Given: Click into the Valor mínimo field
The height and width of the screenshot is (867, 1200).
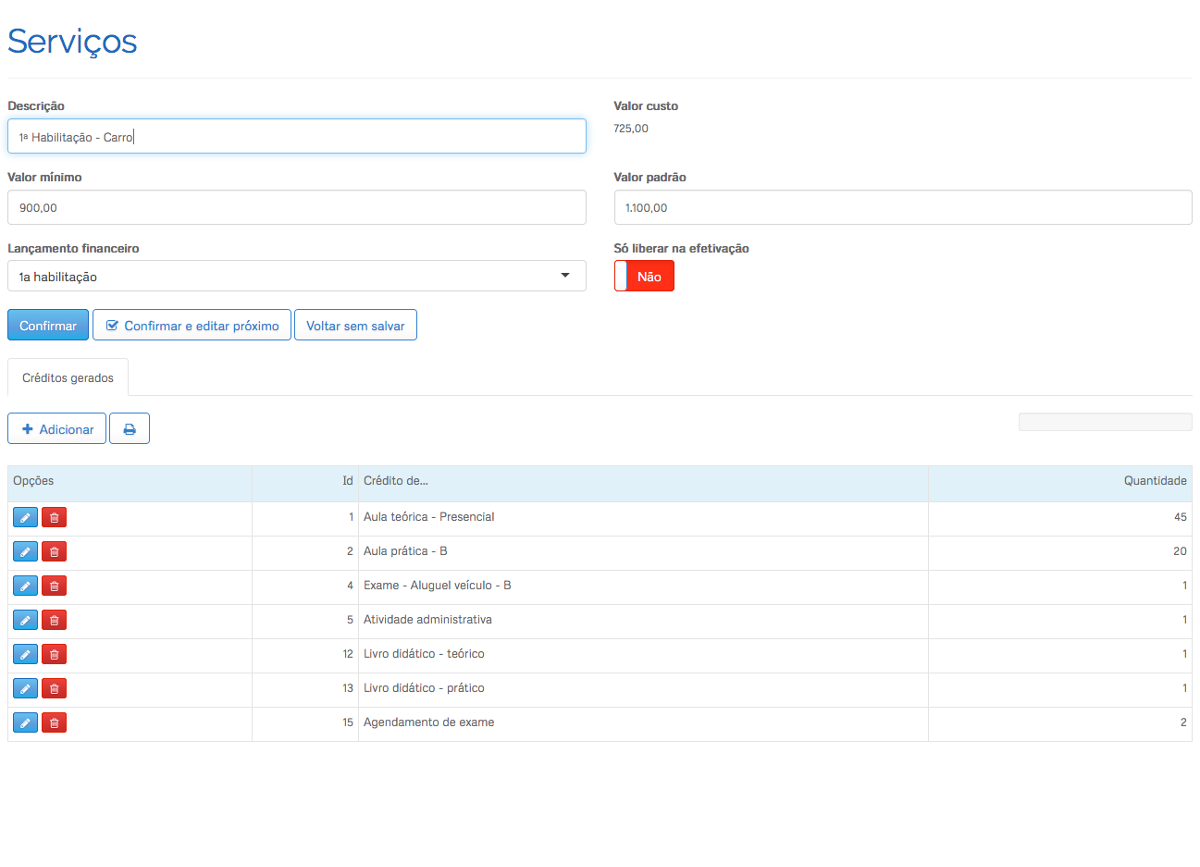Looking at the screenshot, I should [296, 208].
